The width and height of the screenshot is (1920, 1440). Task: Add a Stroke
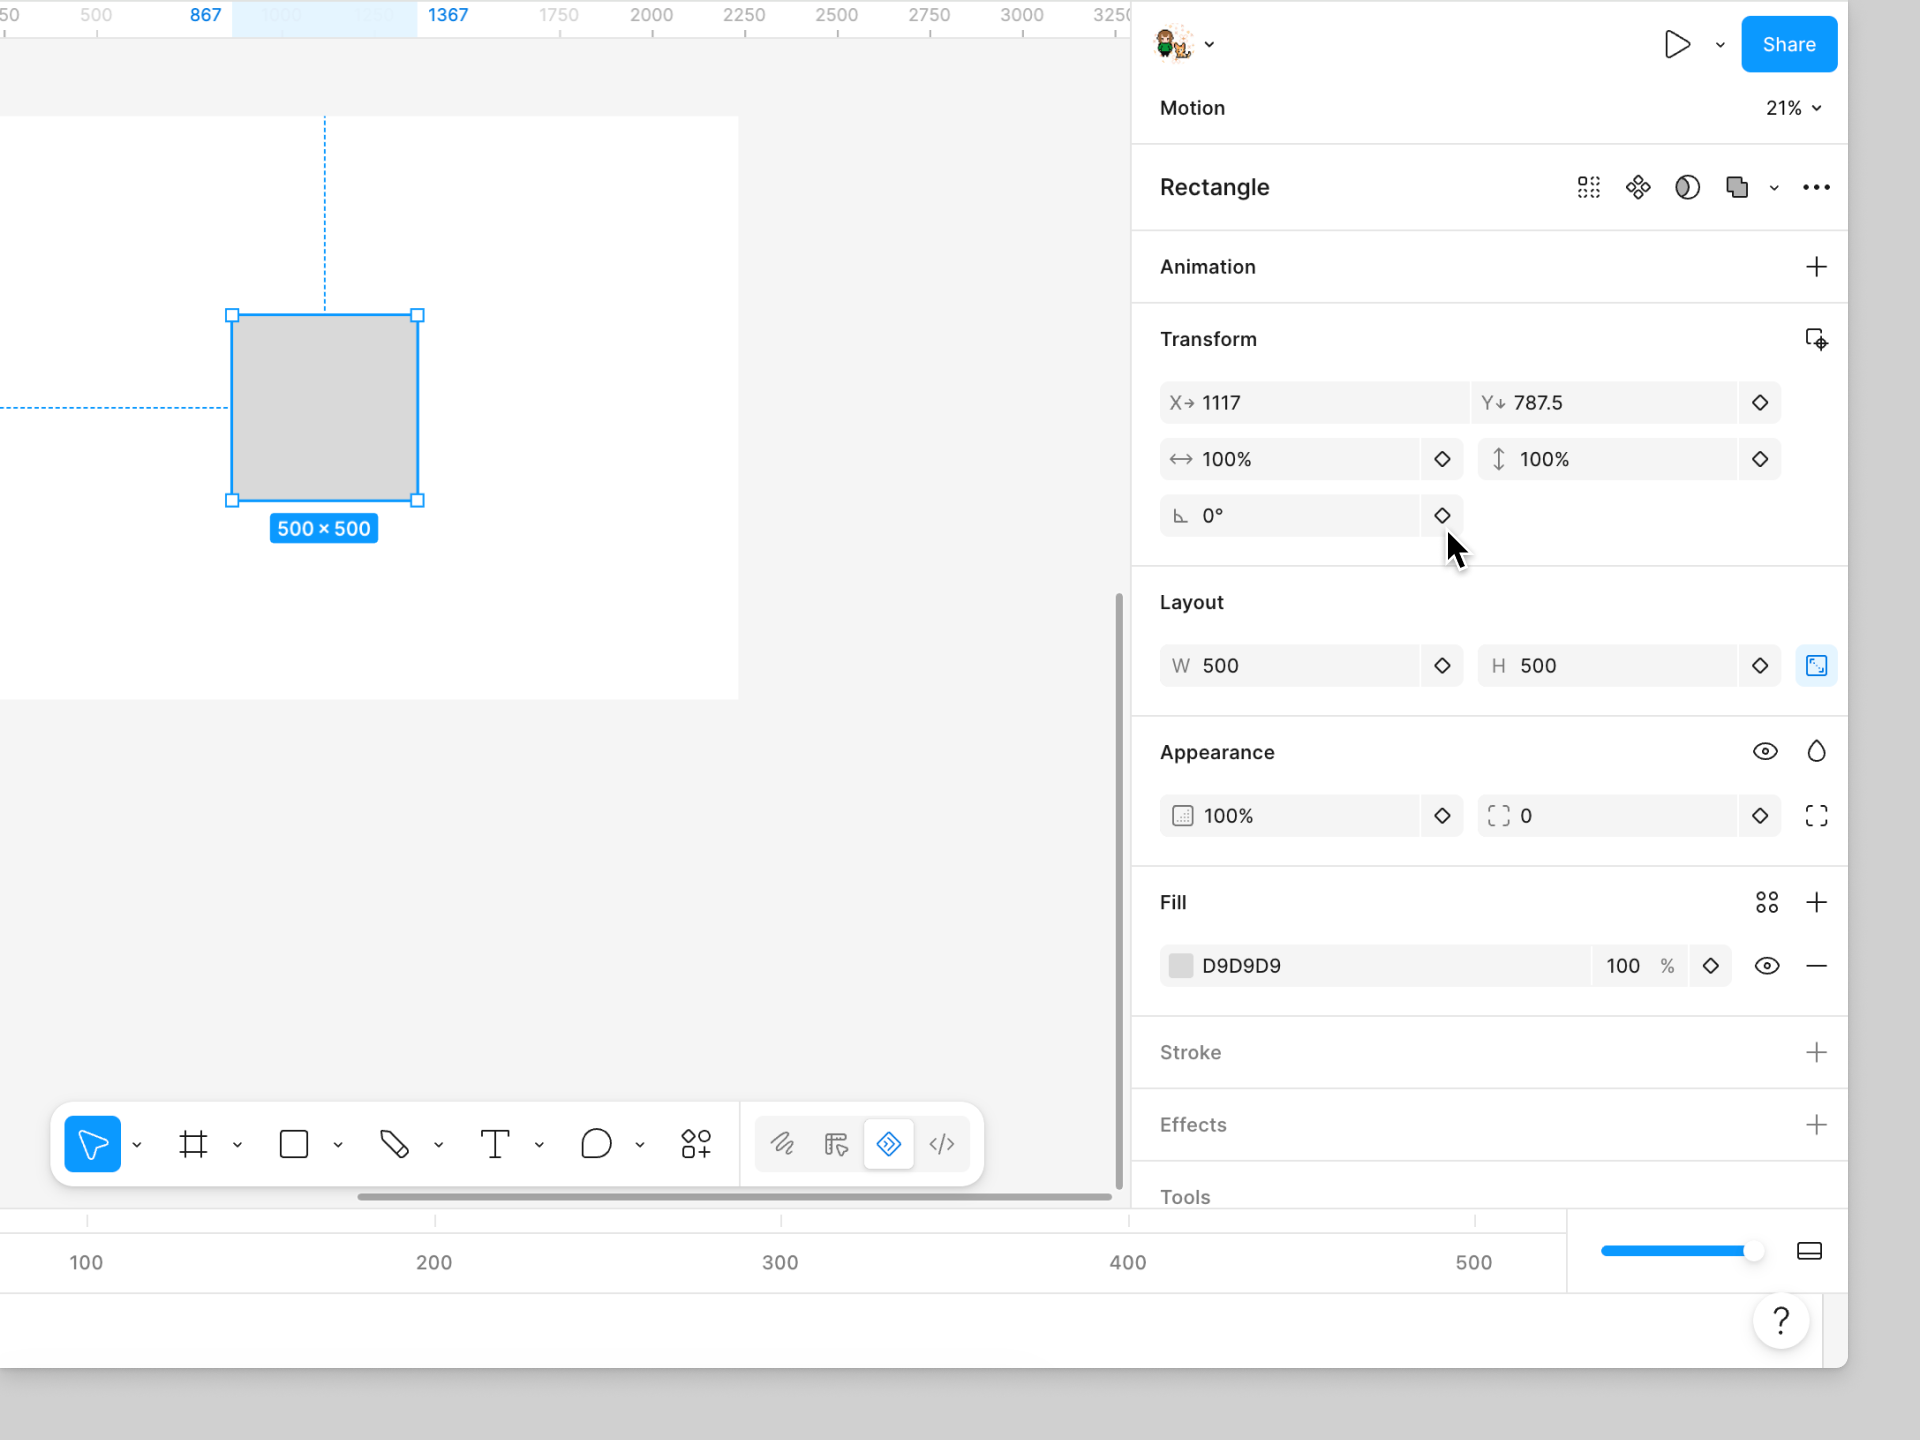point(1816,1053)
